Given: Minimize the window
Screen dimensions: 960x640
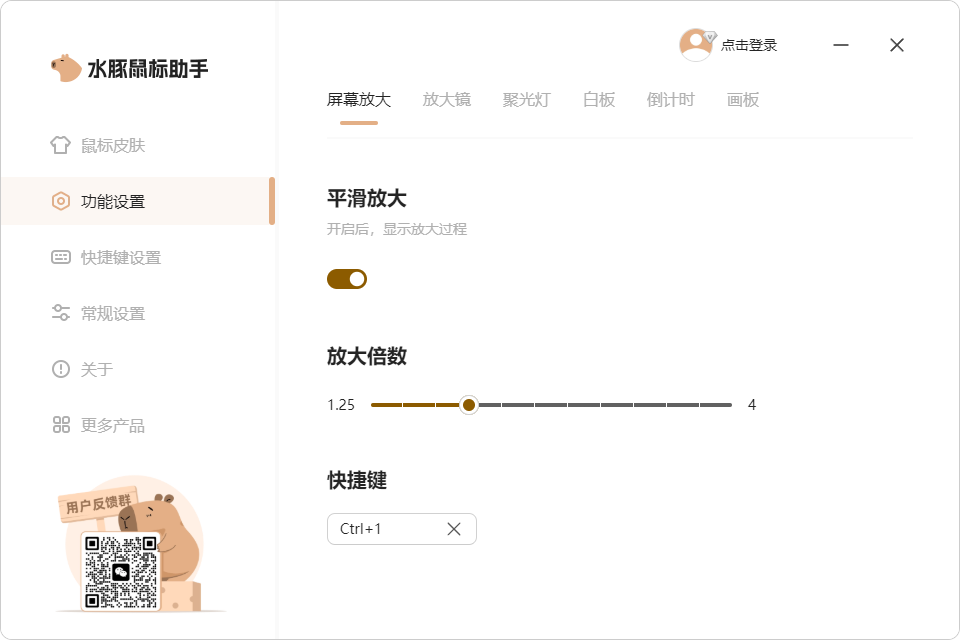Looking at the screenshot, I should [x=841, y=45].
